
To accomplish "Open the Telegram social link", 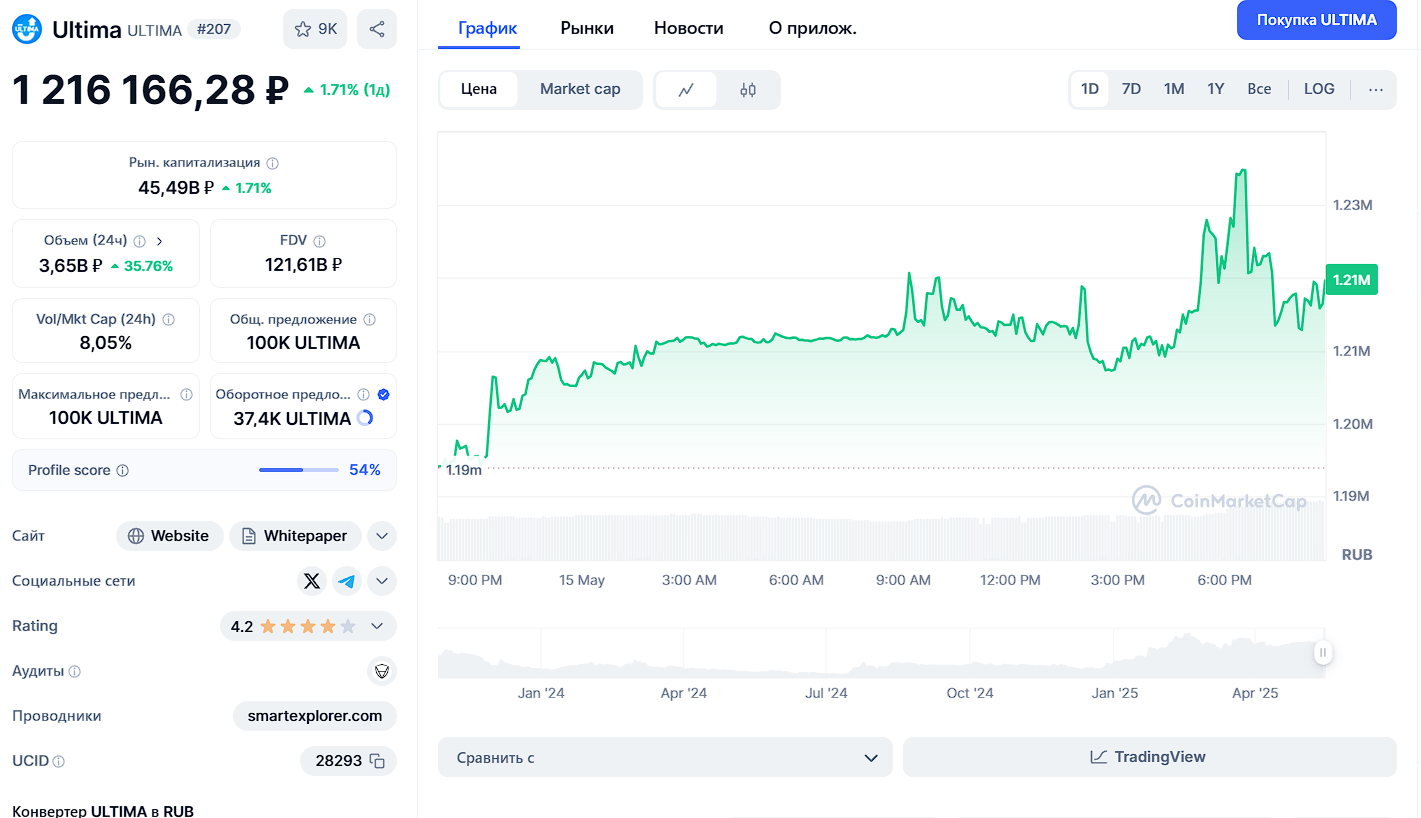I will tap(347, 581).
